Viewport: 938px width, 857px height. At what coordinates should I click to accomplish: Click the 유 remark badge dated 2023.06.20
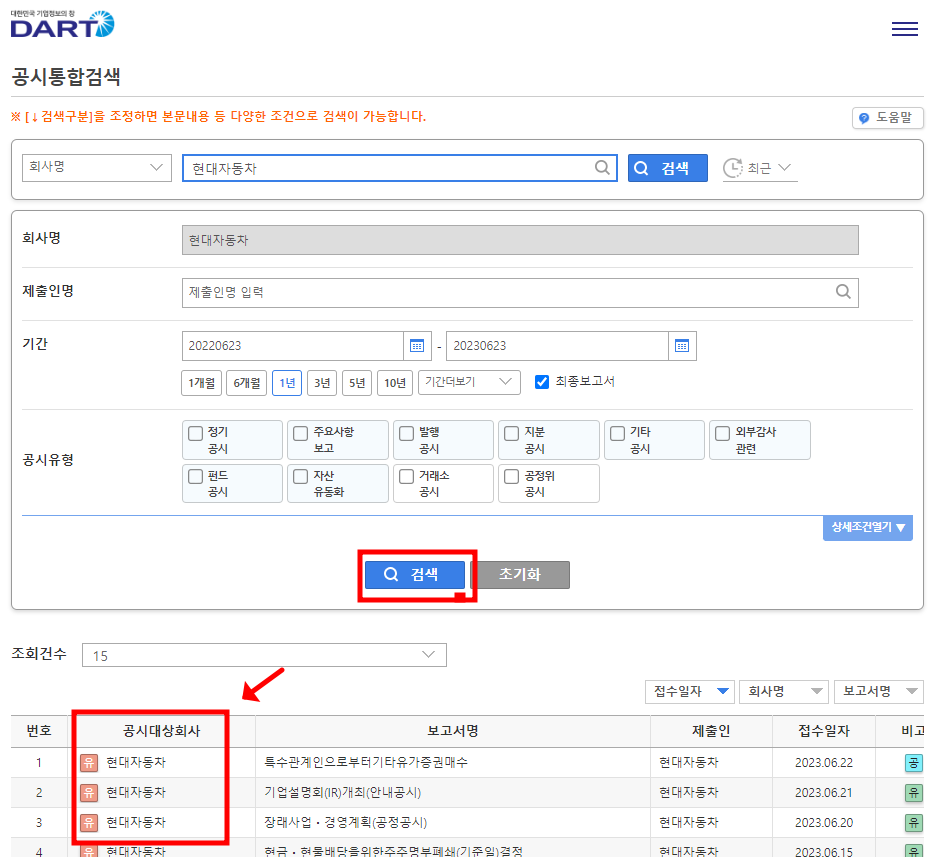coord(913,822)
